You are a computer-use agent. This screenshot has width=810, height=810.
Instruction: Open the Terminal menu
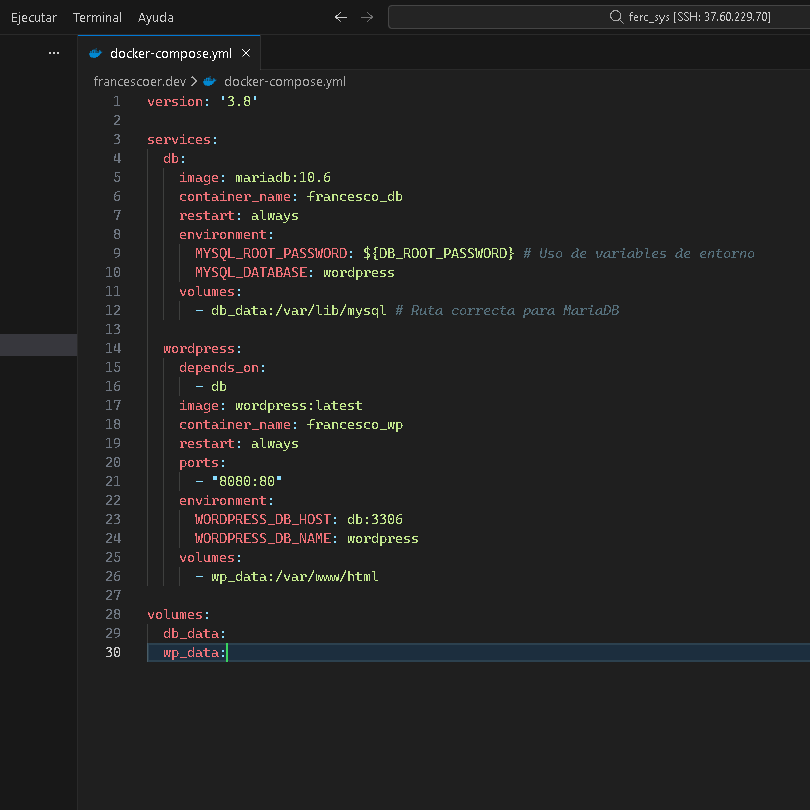pos(97,17)
